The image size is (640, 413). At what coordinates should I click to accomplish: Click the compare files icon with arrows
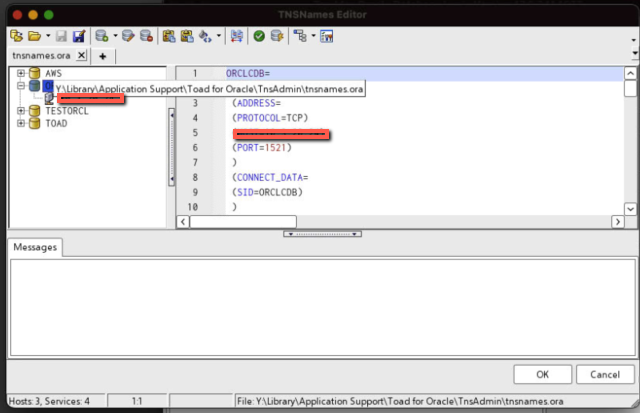coord(236,36)
